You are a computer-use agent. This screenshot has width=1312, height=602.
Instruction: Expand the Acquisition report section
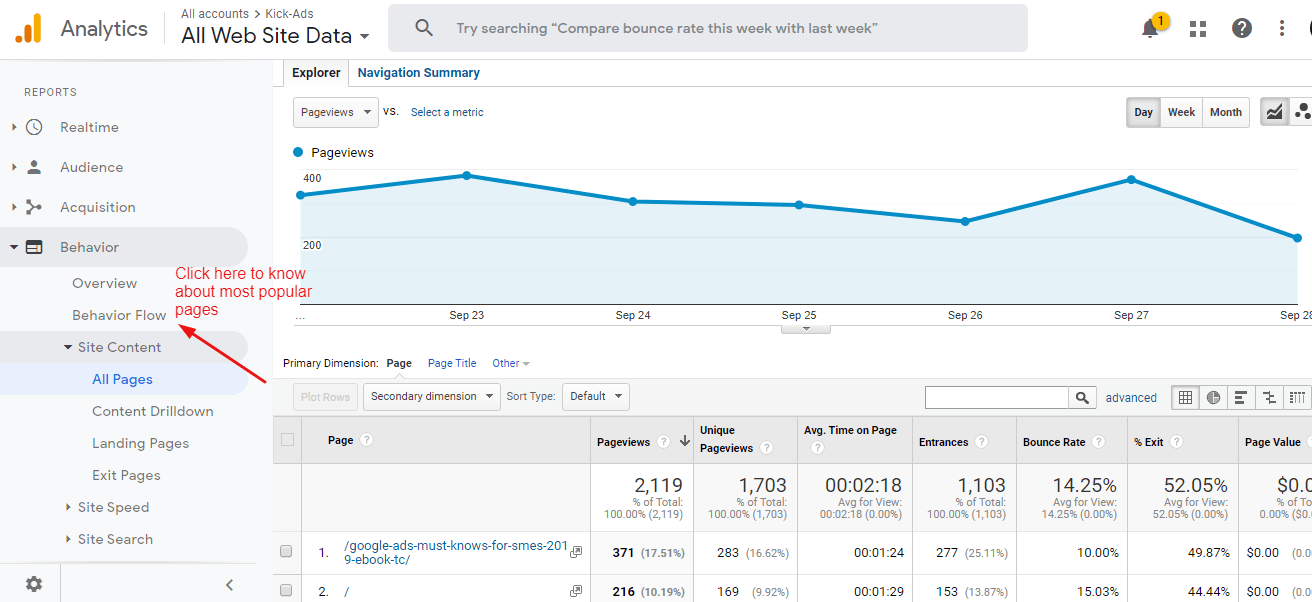pos(14,207)
